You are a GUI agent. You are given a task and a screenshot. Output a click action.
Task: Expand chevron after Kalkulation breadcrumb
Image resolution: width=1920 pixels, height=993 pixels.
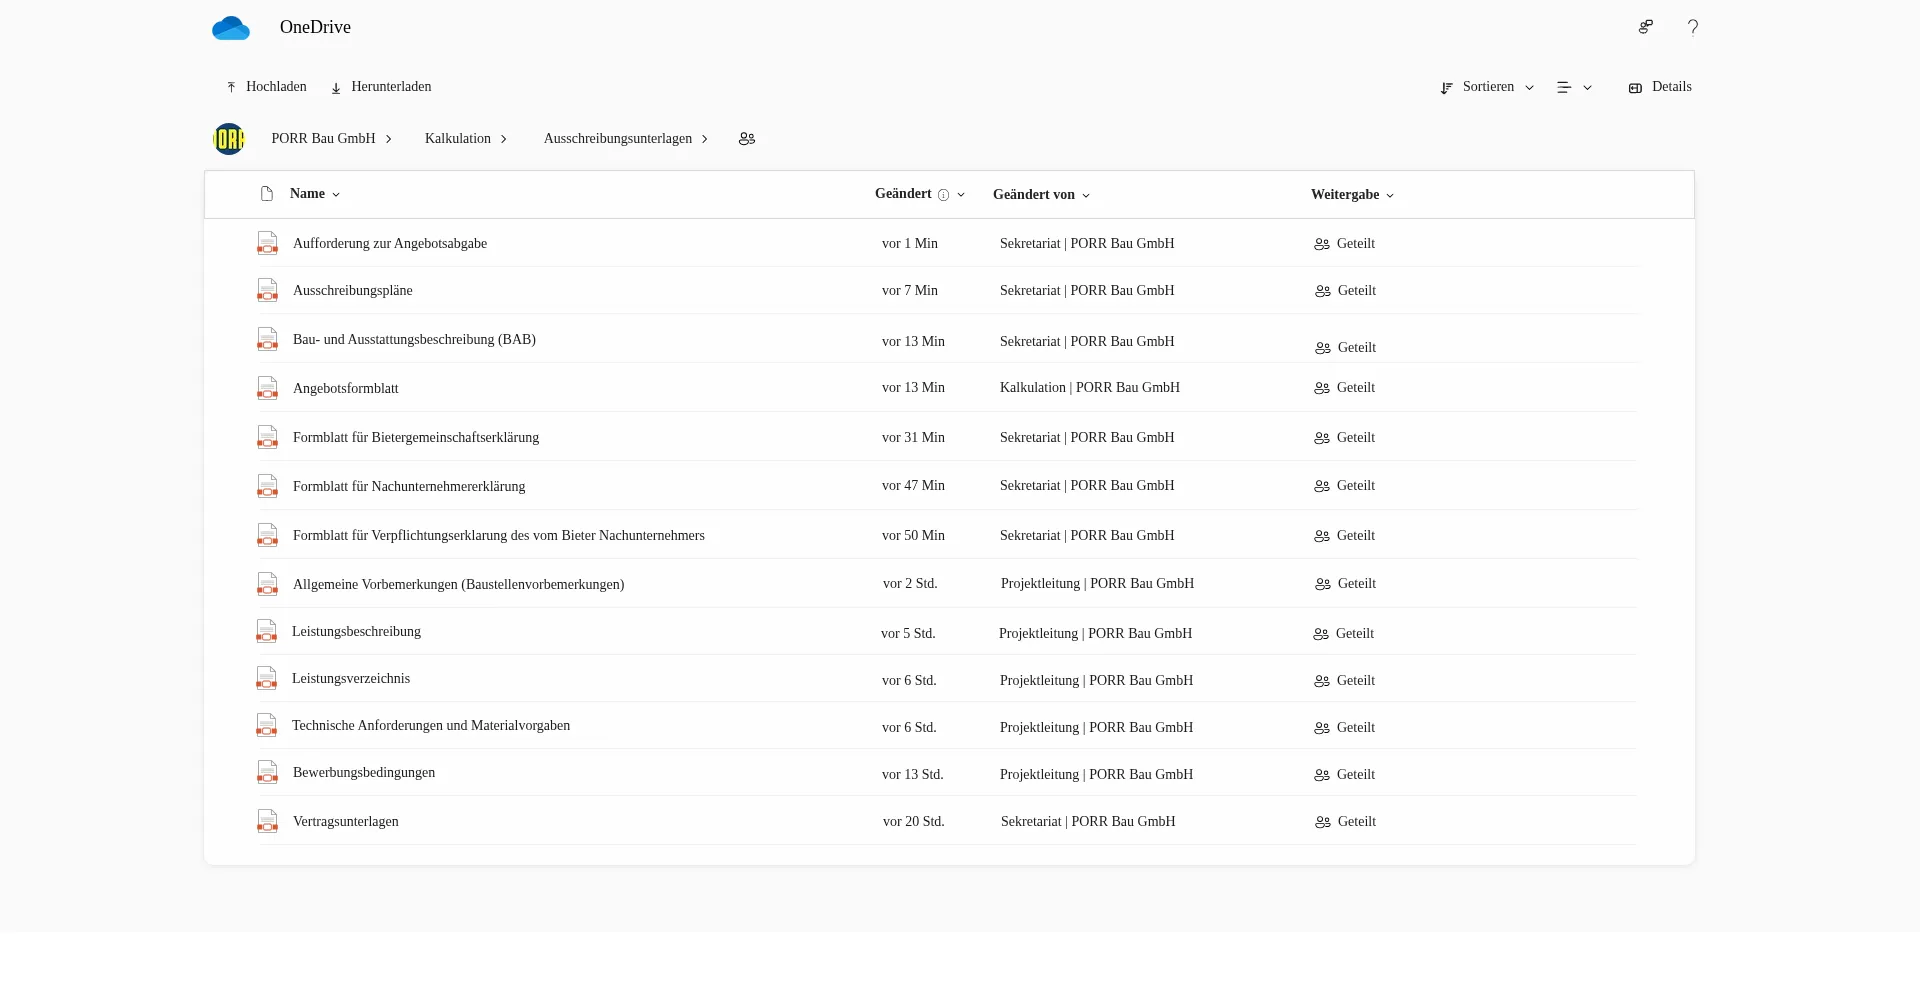(504, 139)
